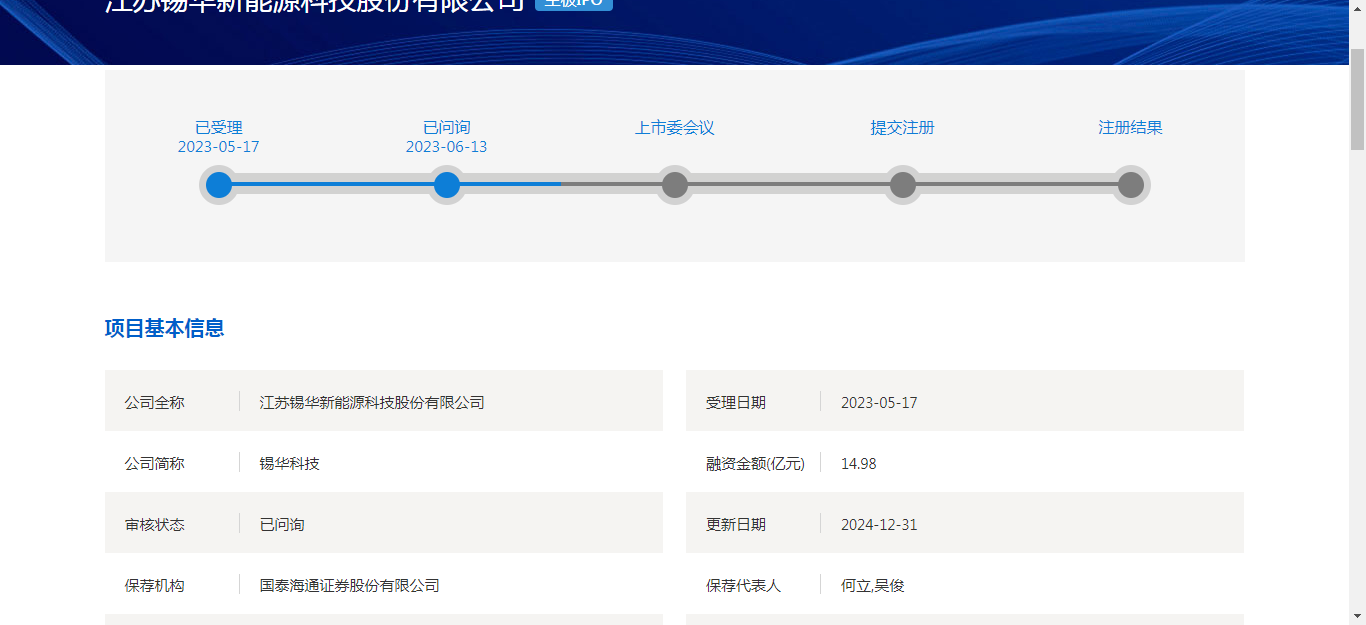Select the 上市委会议 stage label
This screenshot has width=1366, height=625.
(x=675, y=128)
